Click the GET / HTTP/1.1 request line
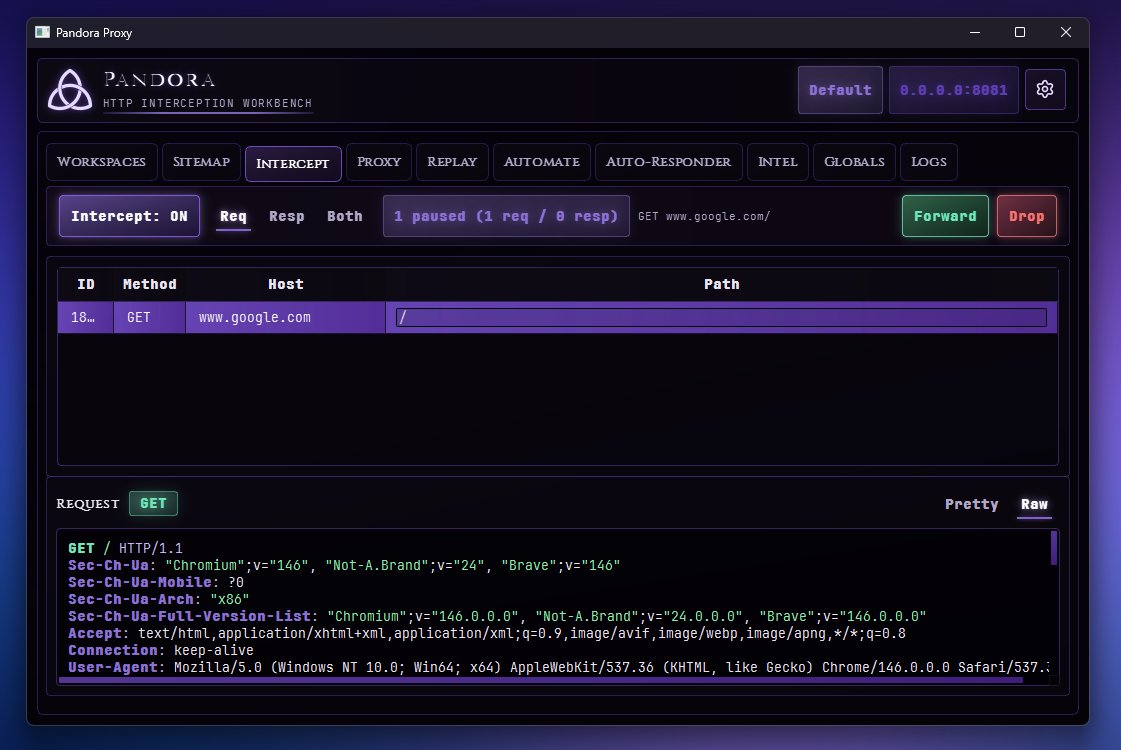1121x750 pixels. point(125,548)
